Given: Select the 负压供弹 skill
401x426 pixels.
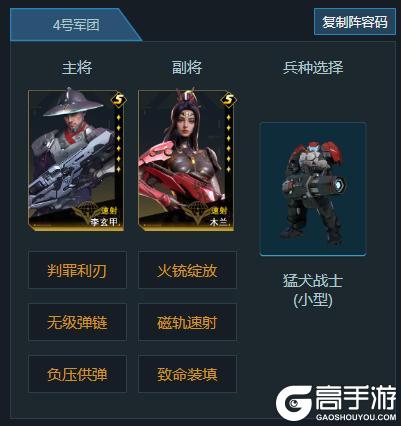Looking at the screenshot, I should (x=77, y=374).
